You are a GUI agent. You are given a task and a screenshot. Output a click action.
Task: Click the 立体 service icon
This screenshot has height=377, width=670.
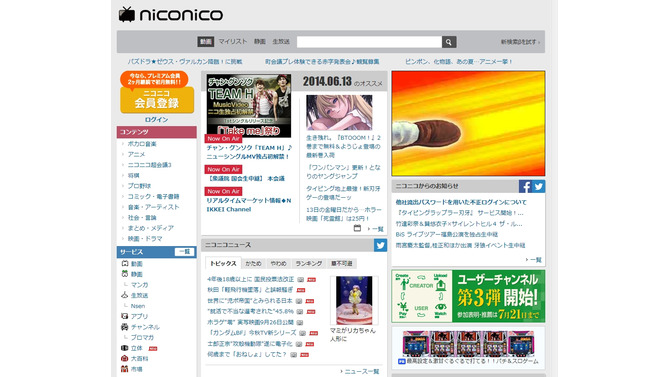pos(124,348)
